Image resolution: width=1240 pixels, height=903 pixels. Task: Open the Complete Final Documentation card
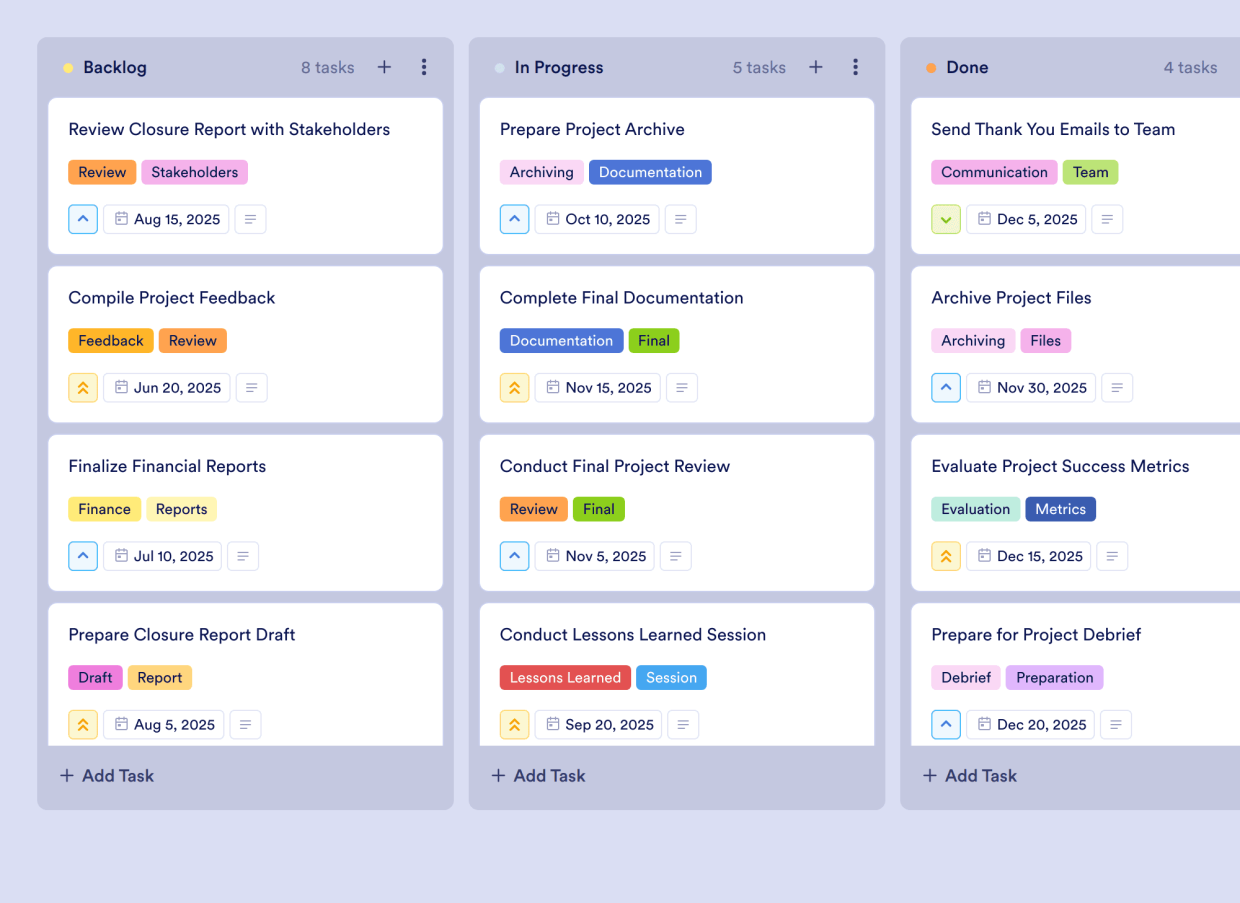pyautogui.click(x=622, y=297)
